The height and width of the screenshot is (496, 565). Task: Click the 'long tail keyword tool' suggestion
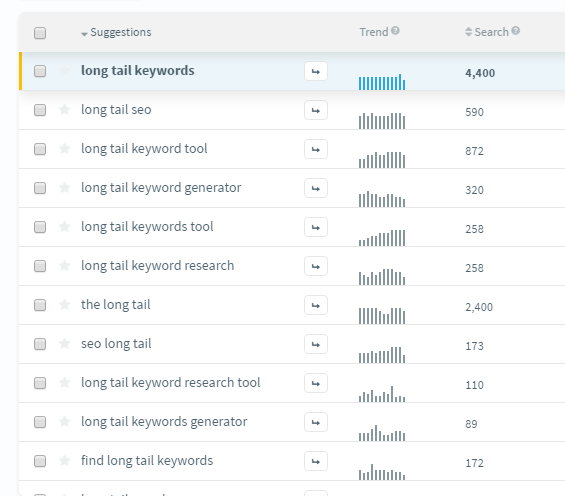pyautogui.click(x=144, y=148)
